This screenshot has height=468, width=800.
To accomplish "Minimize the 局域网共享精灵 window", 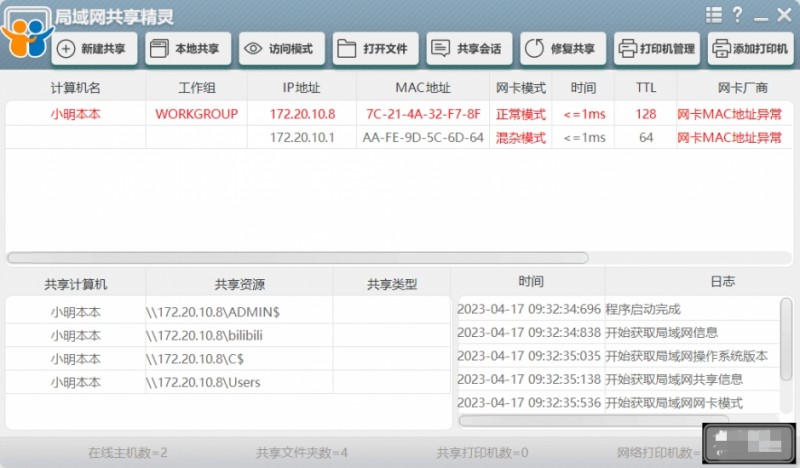I will (x=761, y=19).
